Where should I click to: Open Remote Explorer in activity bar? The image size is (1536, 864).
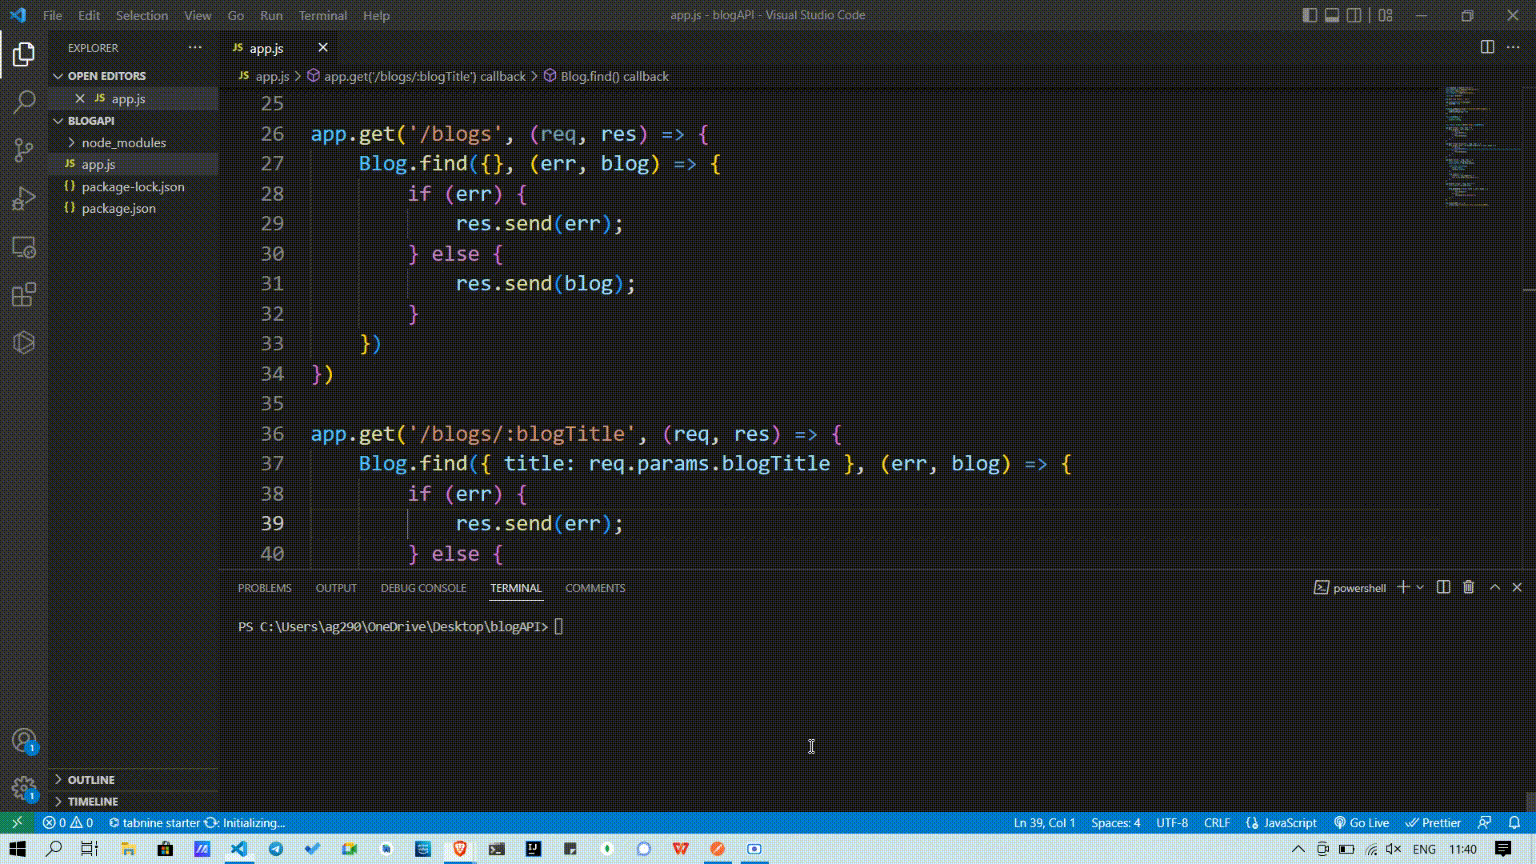[24, 247]
